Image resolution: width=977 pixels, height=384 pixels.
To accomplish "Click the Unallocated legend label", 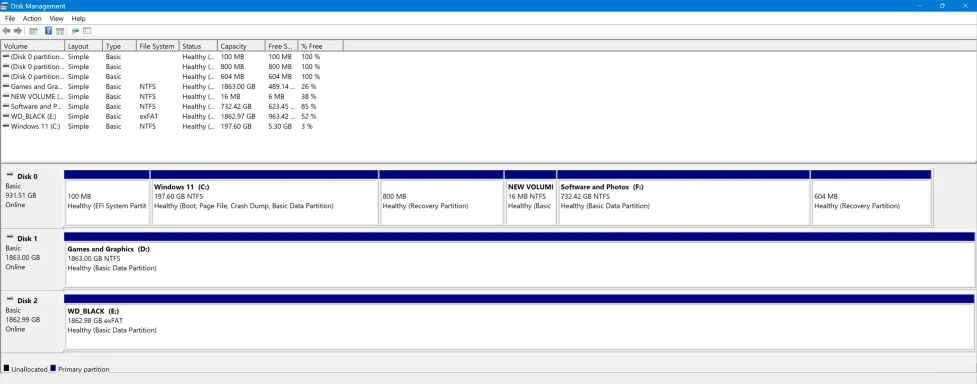I will 29,369.
